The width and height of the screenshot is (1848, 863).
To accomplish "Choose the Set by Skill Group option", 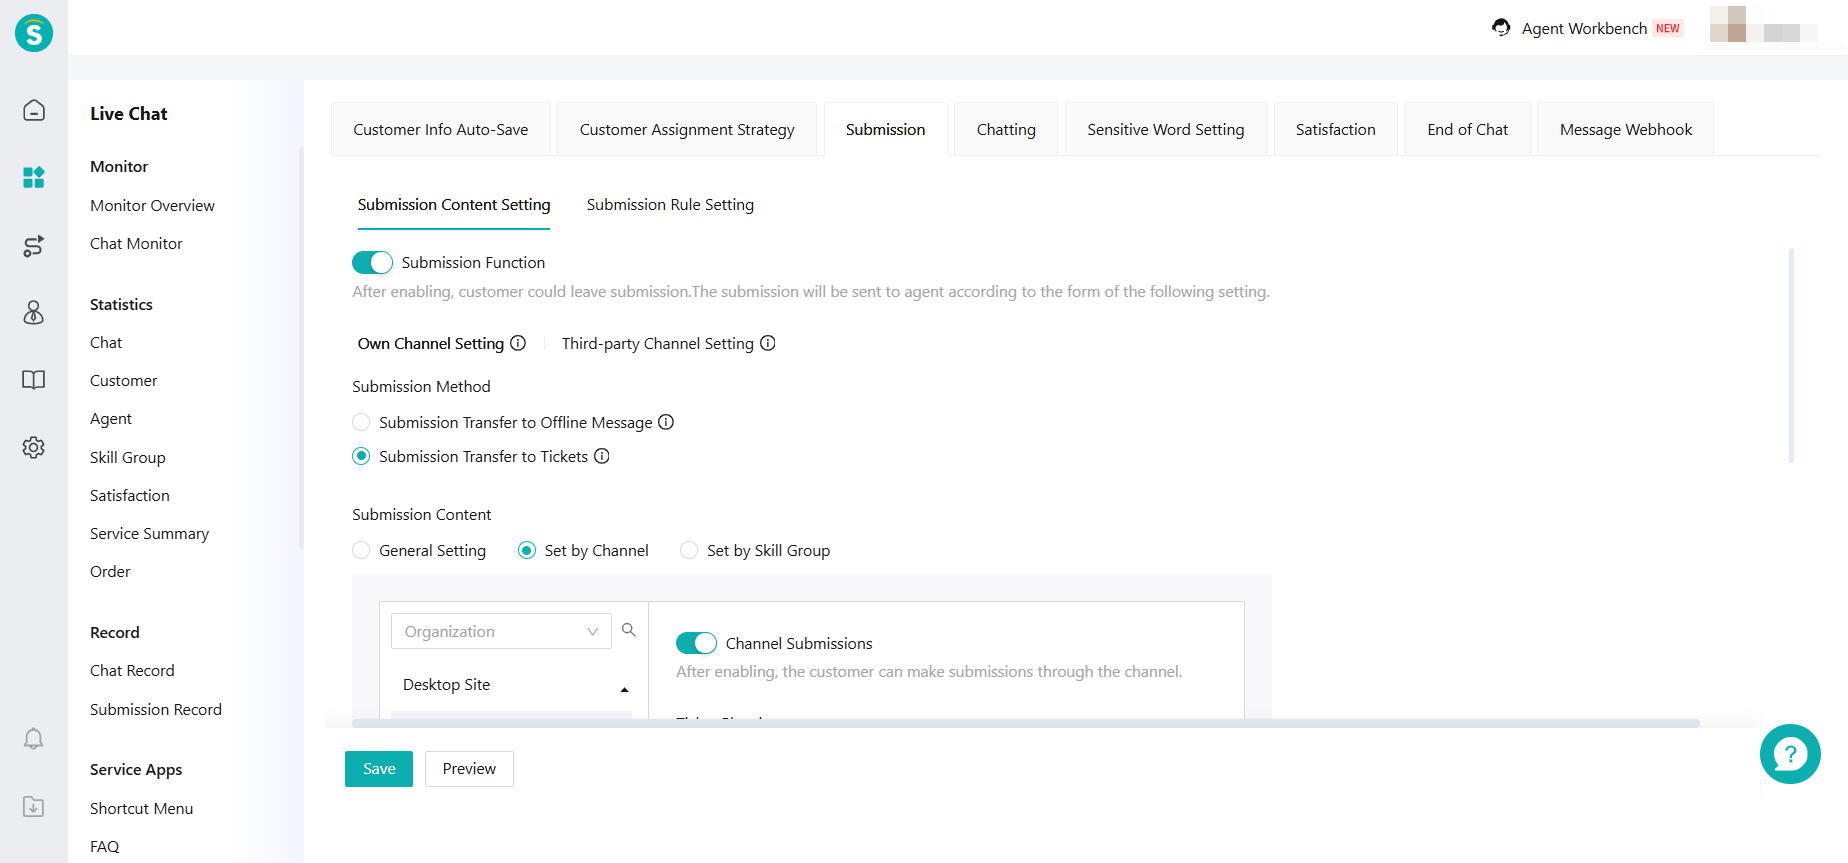I will coord(689,551).
